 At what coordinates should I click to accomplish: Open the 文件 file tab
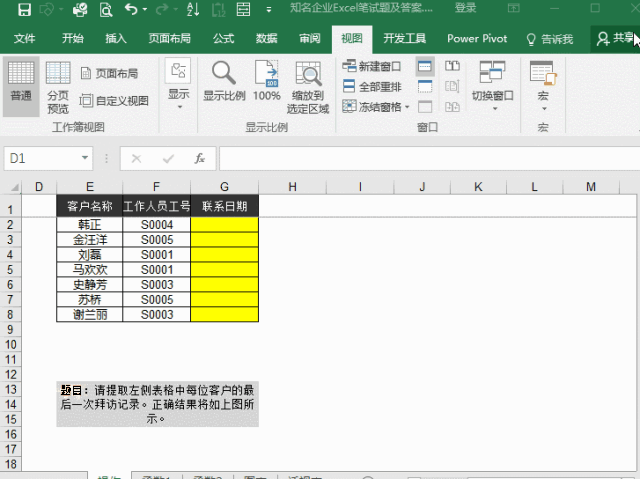24,39
